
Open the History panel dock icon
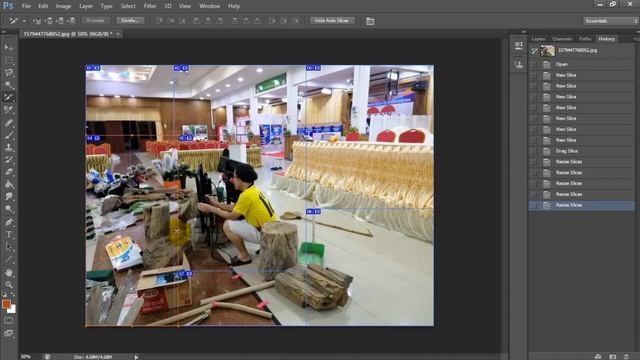pyautogui.click(x=519, y=46)
